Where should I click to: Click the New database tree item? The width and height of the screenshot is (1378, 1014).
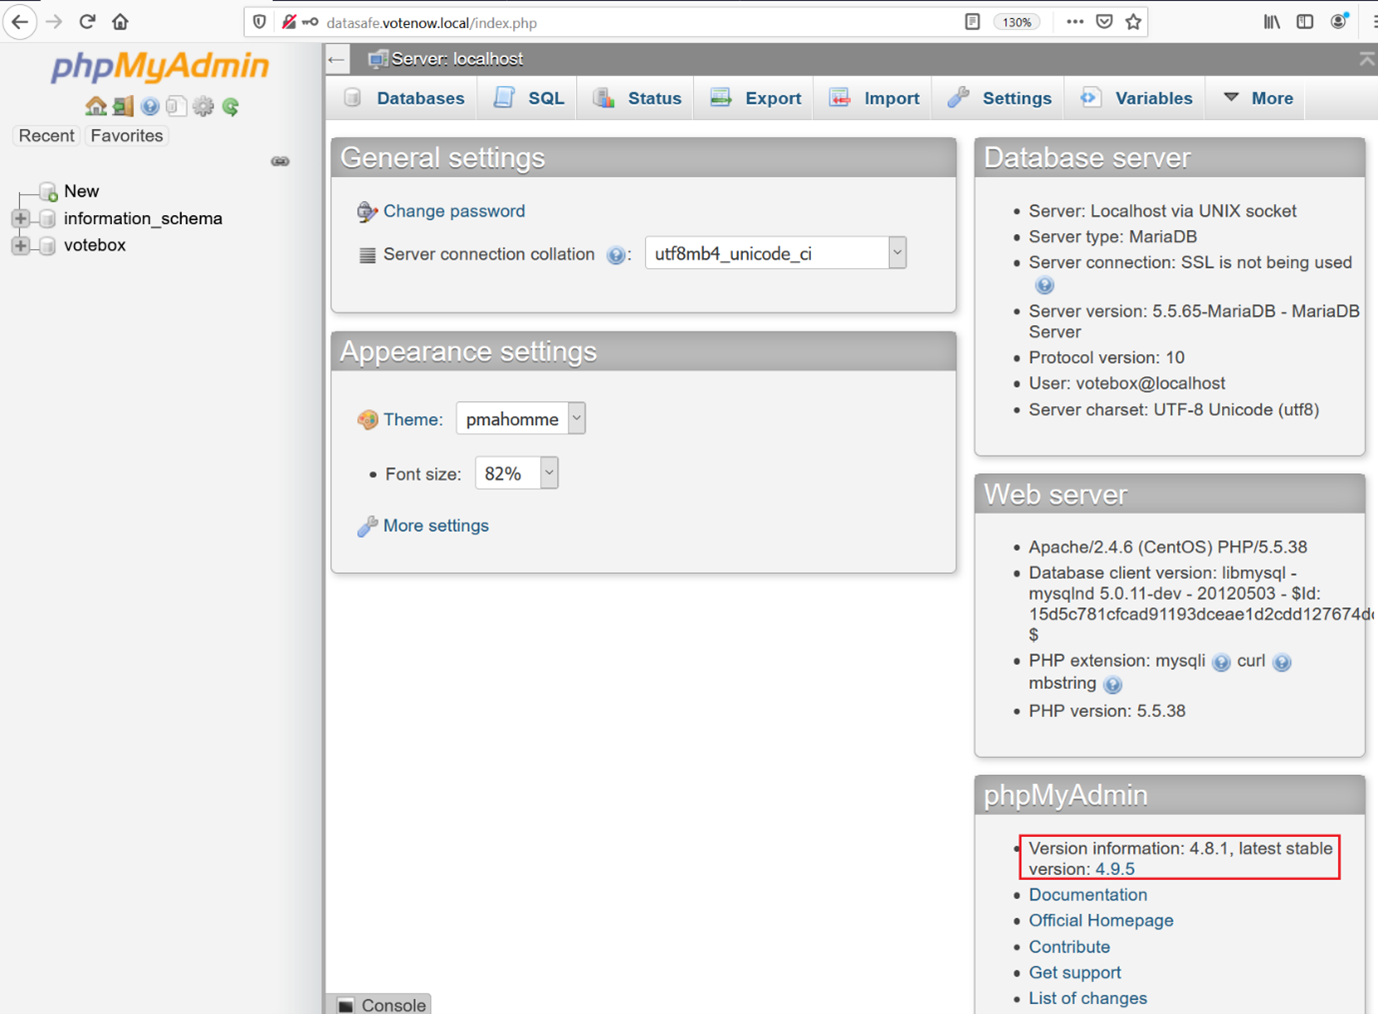(81, 191)
